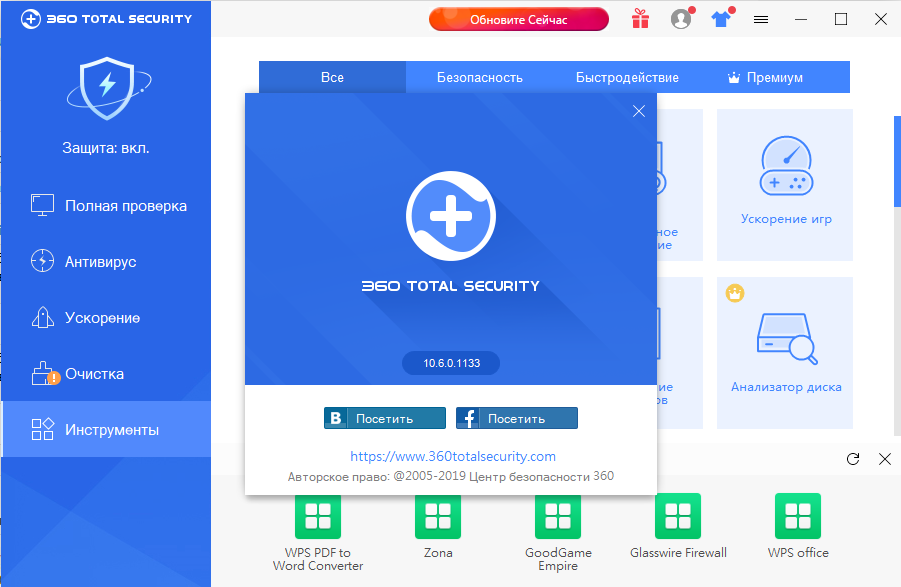Open the user account avatar icon
Viewport: 901px width, 587px height.
681,19
